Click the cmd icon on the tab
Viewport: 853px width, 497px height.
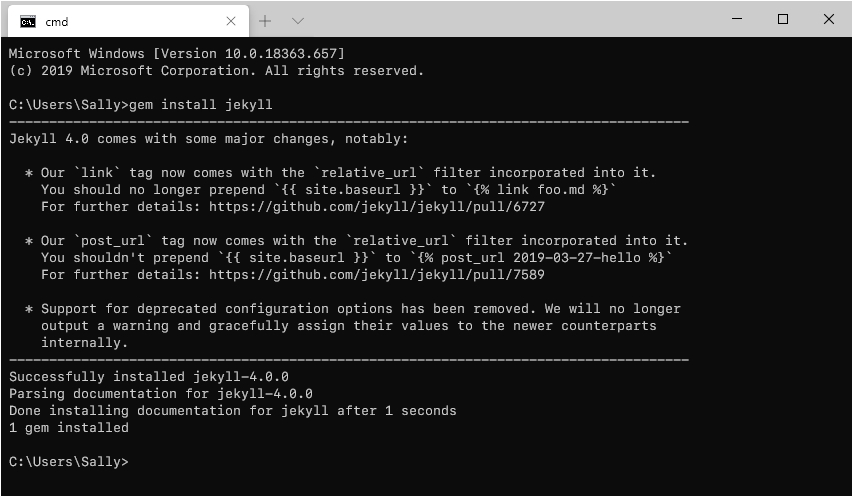click(28, 20)
